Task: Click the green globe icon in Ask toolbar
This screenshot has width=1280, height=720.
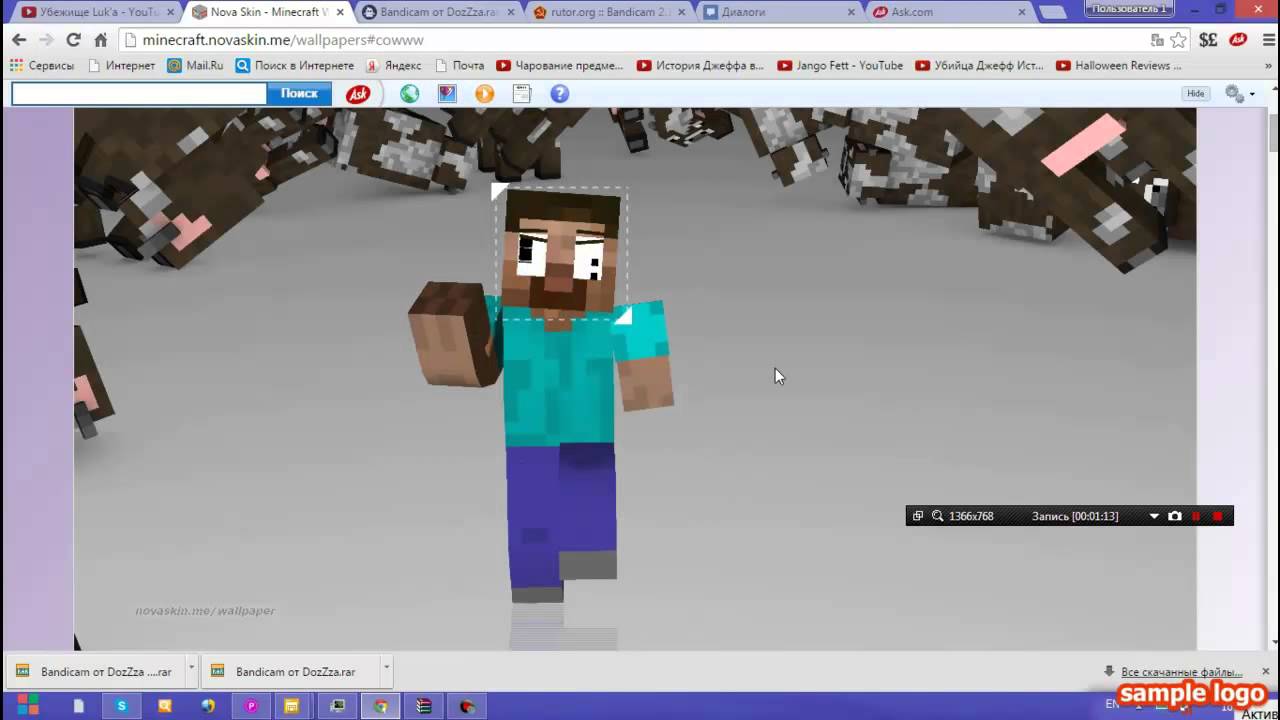Action: click(x=410, y=94)
